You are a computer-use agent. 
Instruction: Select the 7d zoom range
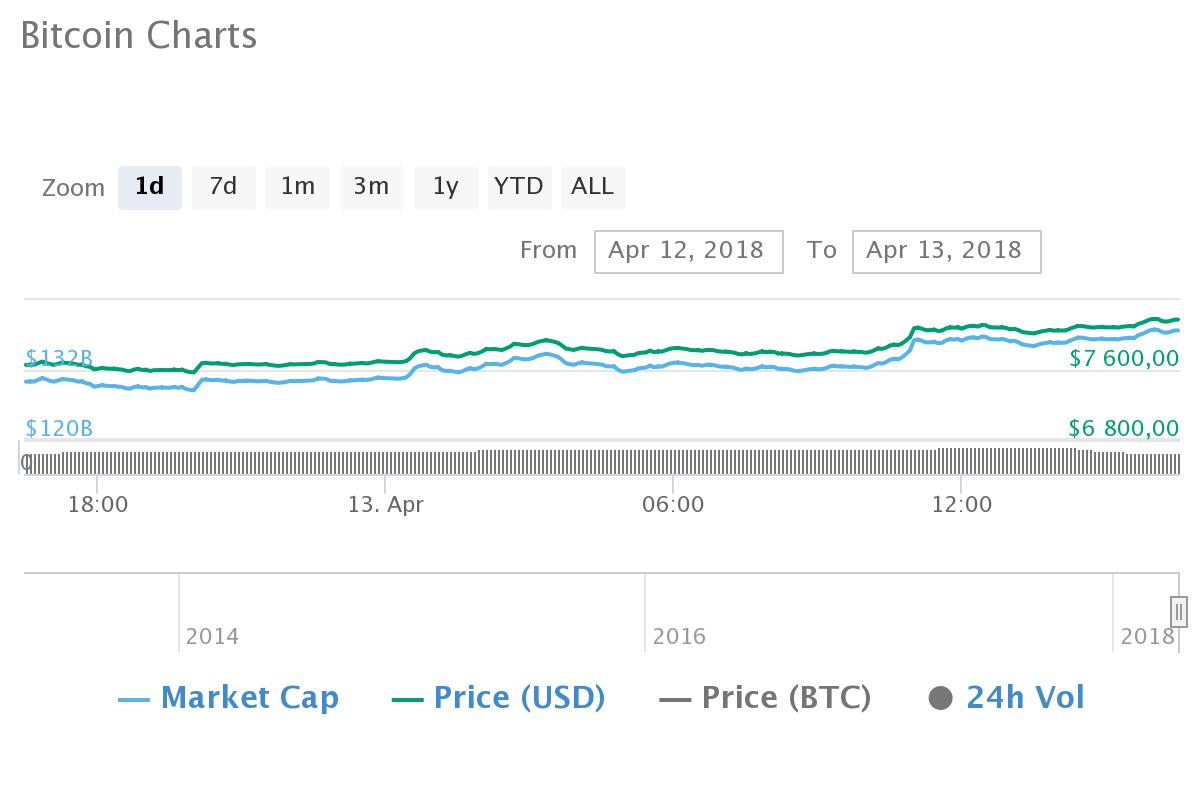(223, 187)
